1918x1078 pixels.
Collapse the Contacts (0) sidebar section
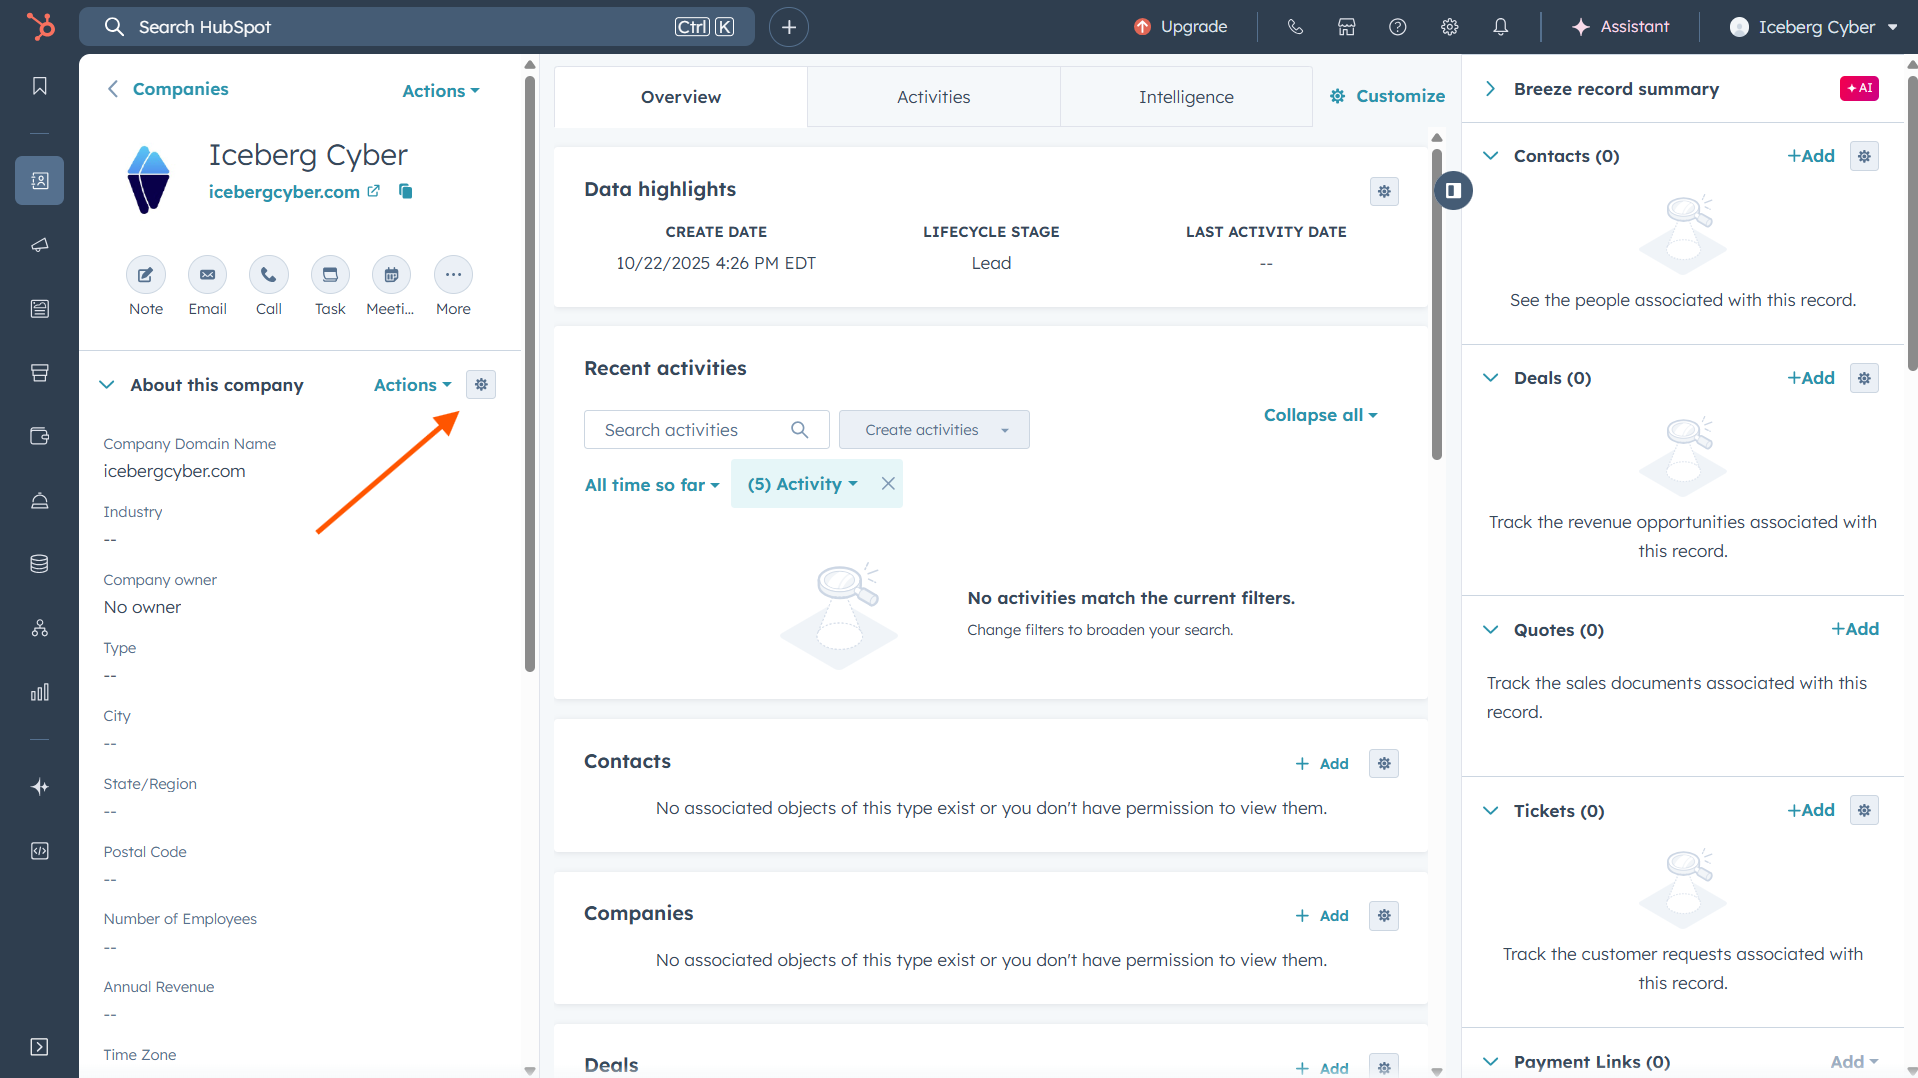(x=1491, y=156)
